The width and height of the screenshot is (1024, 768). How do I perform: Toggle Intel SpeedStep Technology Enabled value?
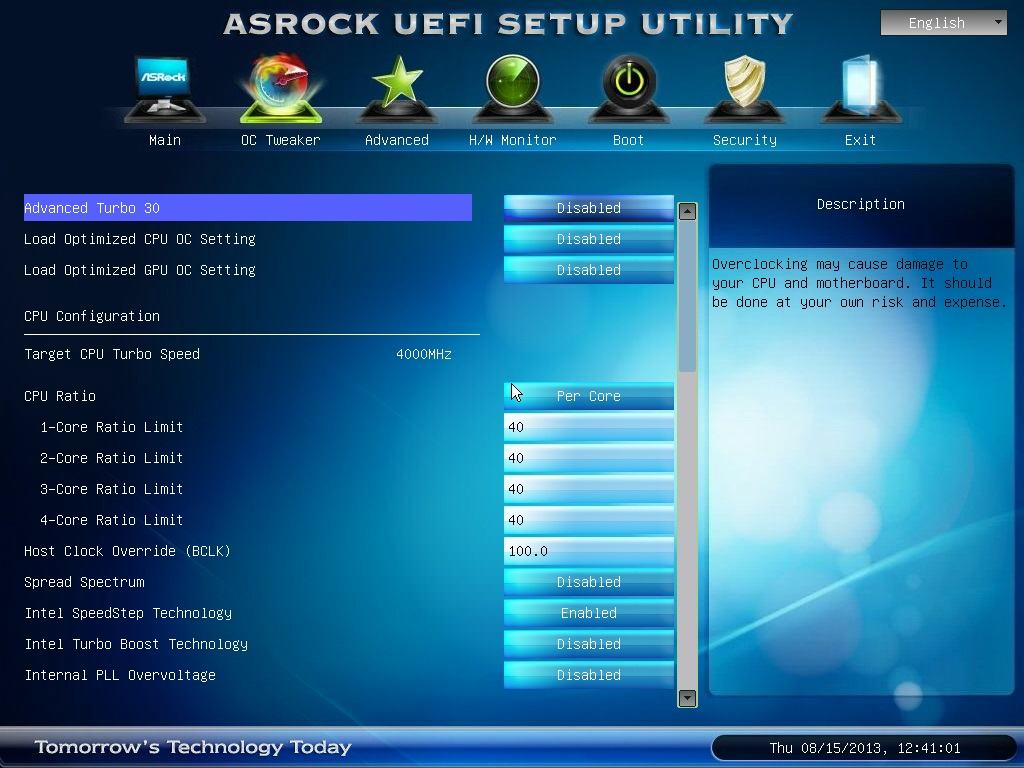tap(588, 613)
